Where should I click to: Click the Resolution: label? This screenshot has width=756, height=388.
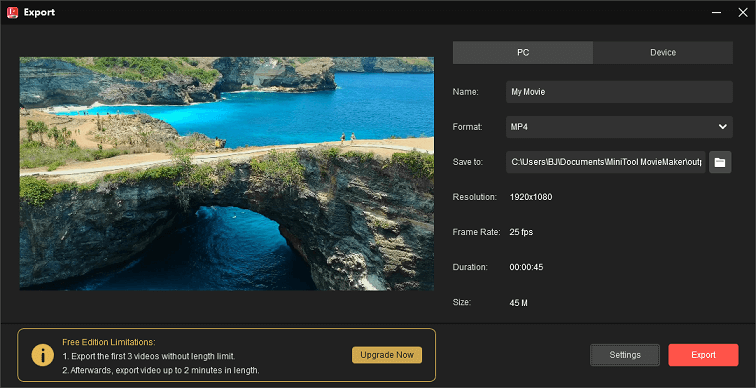click(x=474, y=197)
